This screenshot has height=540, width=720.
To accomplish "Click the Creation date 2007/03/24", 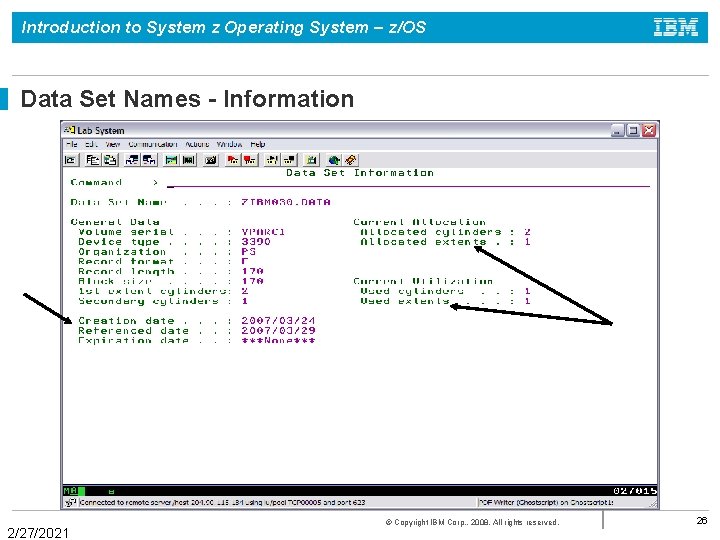I will pyautogui.click(x=278, y=321).
